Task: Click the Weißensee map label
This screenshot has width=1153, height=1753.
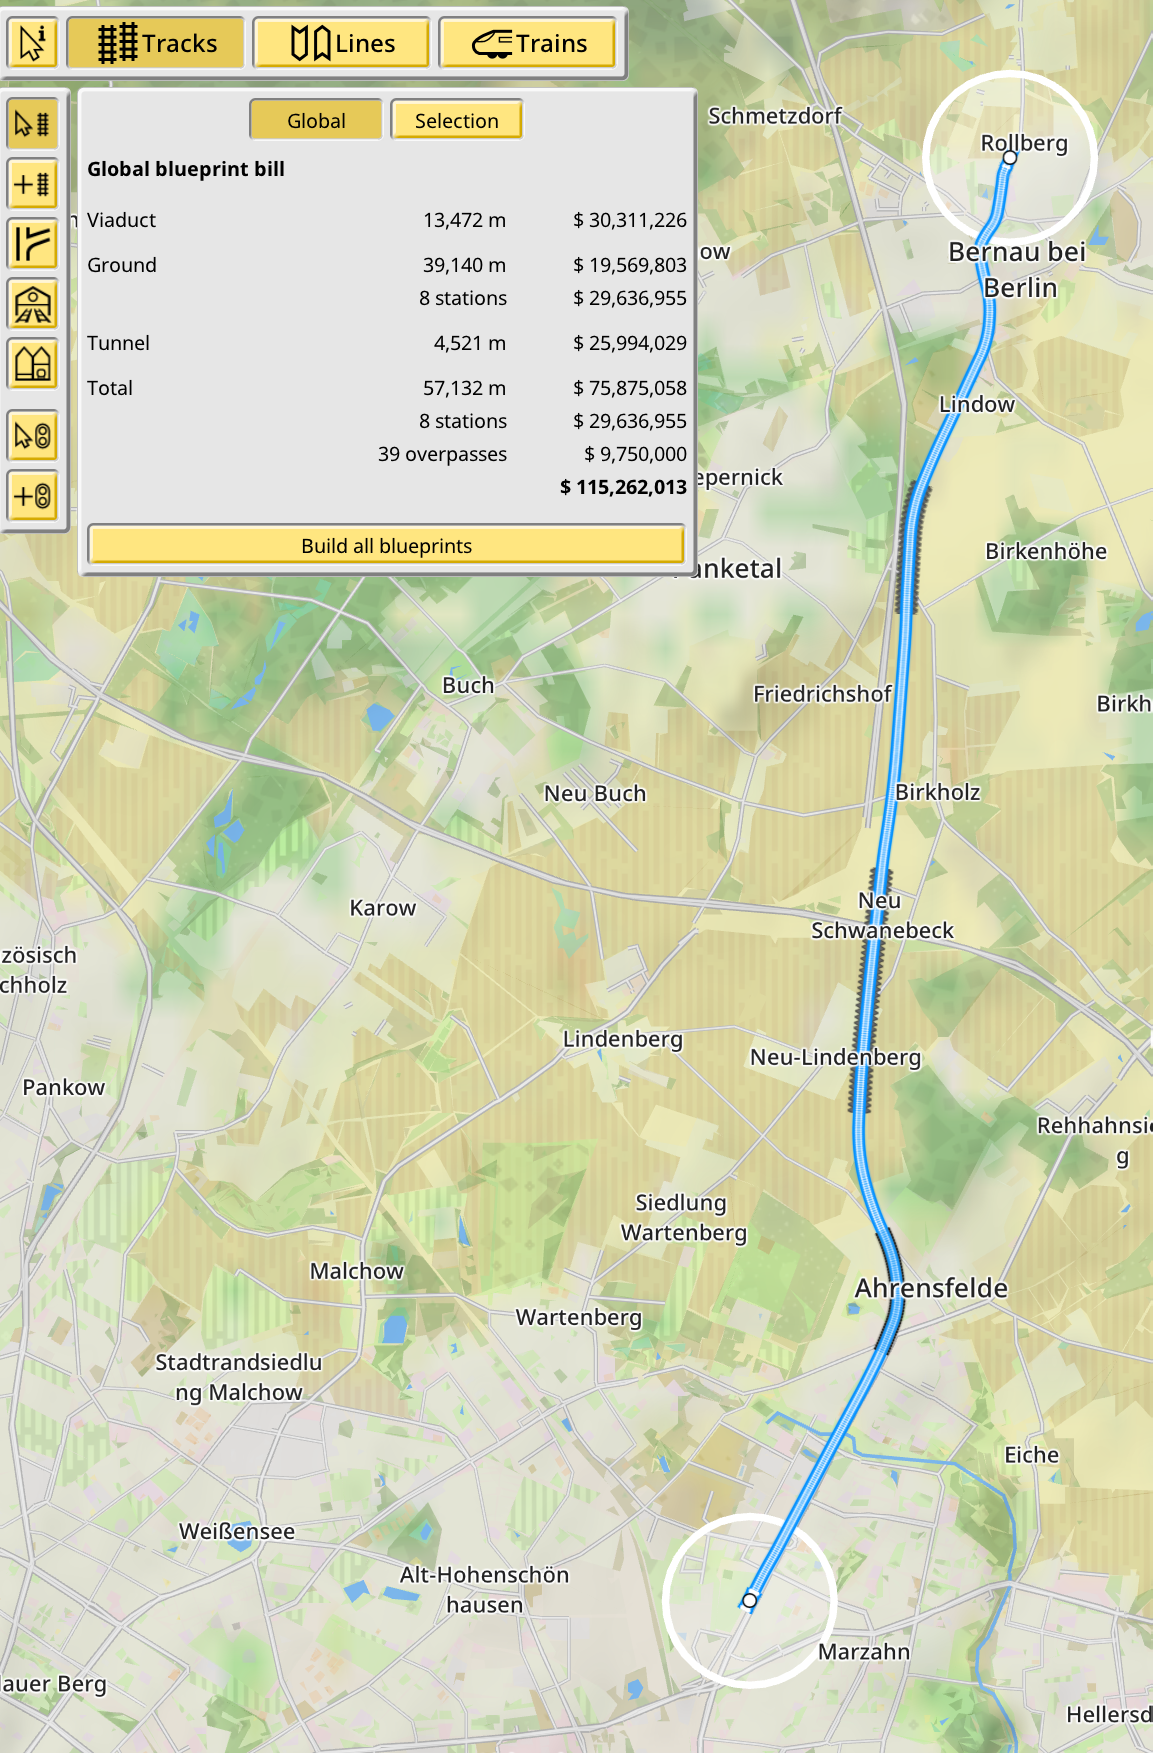Action: point(237,1532)
